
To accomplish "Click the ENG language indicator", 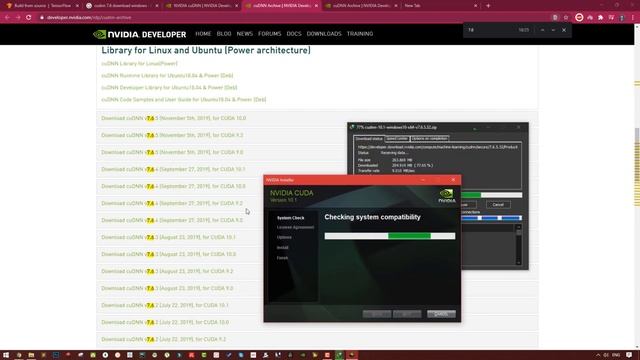I will coord(616,355).
